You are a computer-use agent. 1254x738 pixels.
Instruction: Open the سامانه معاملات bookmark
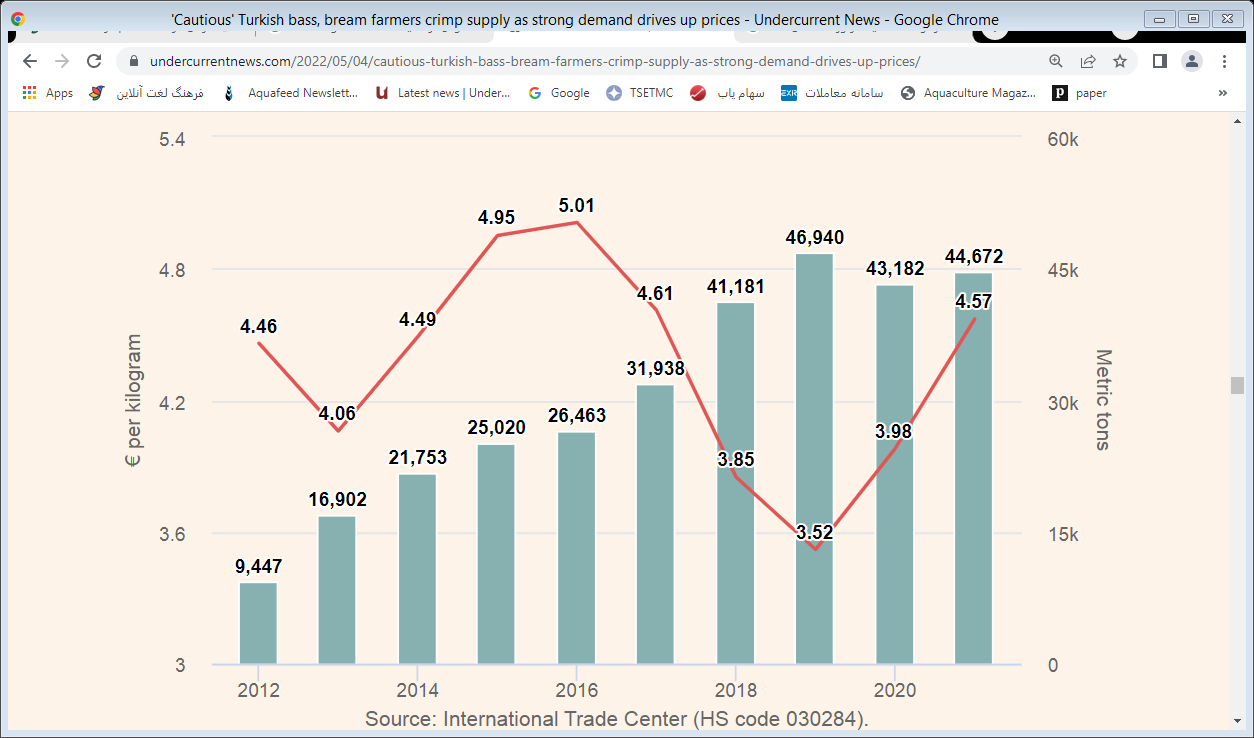(833, 93)
